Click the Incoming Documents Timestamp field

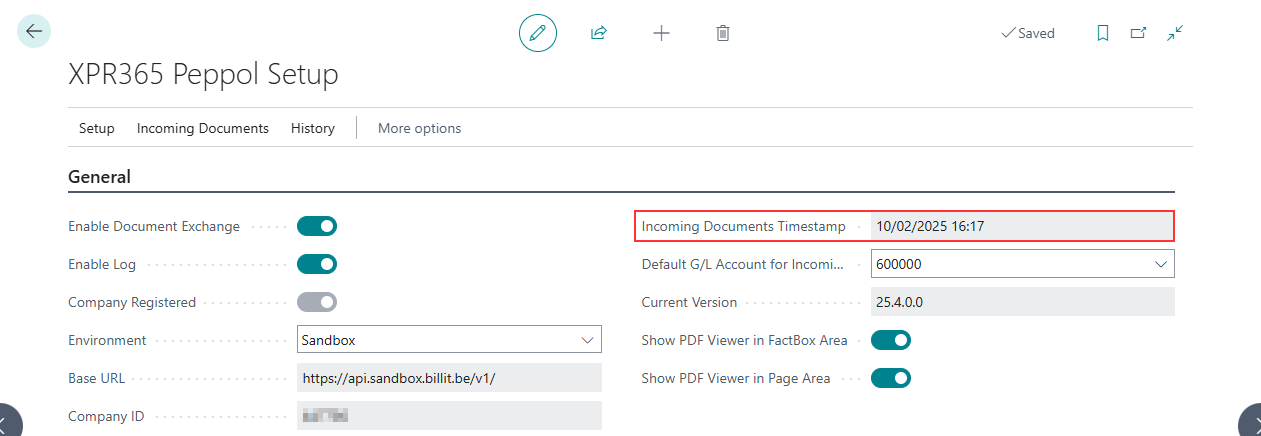tap(1022, 226)
